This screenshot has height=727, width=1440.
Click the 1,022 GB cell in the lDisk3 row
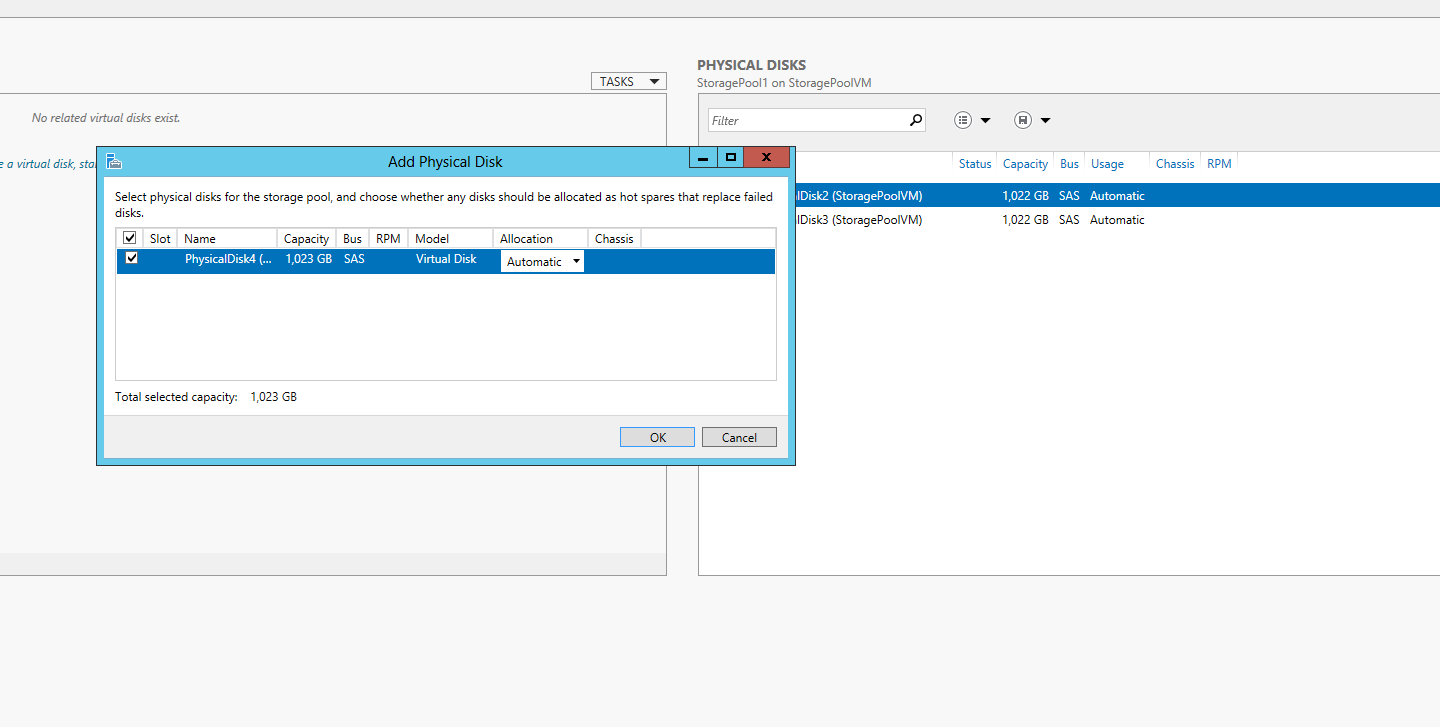[x=1025, y=220]
